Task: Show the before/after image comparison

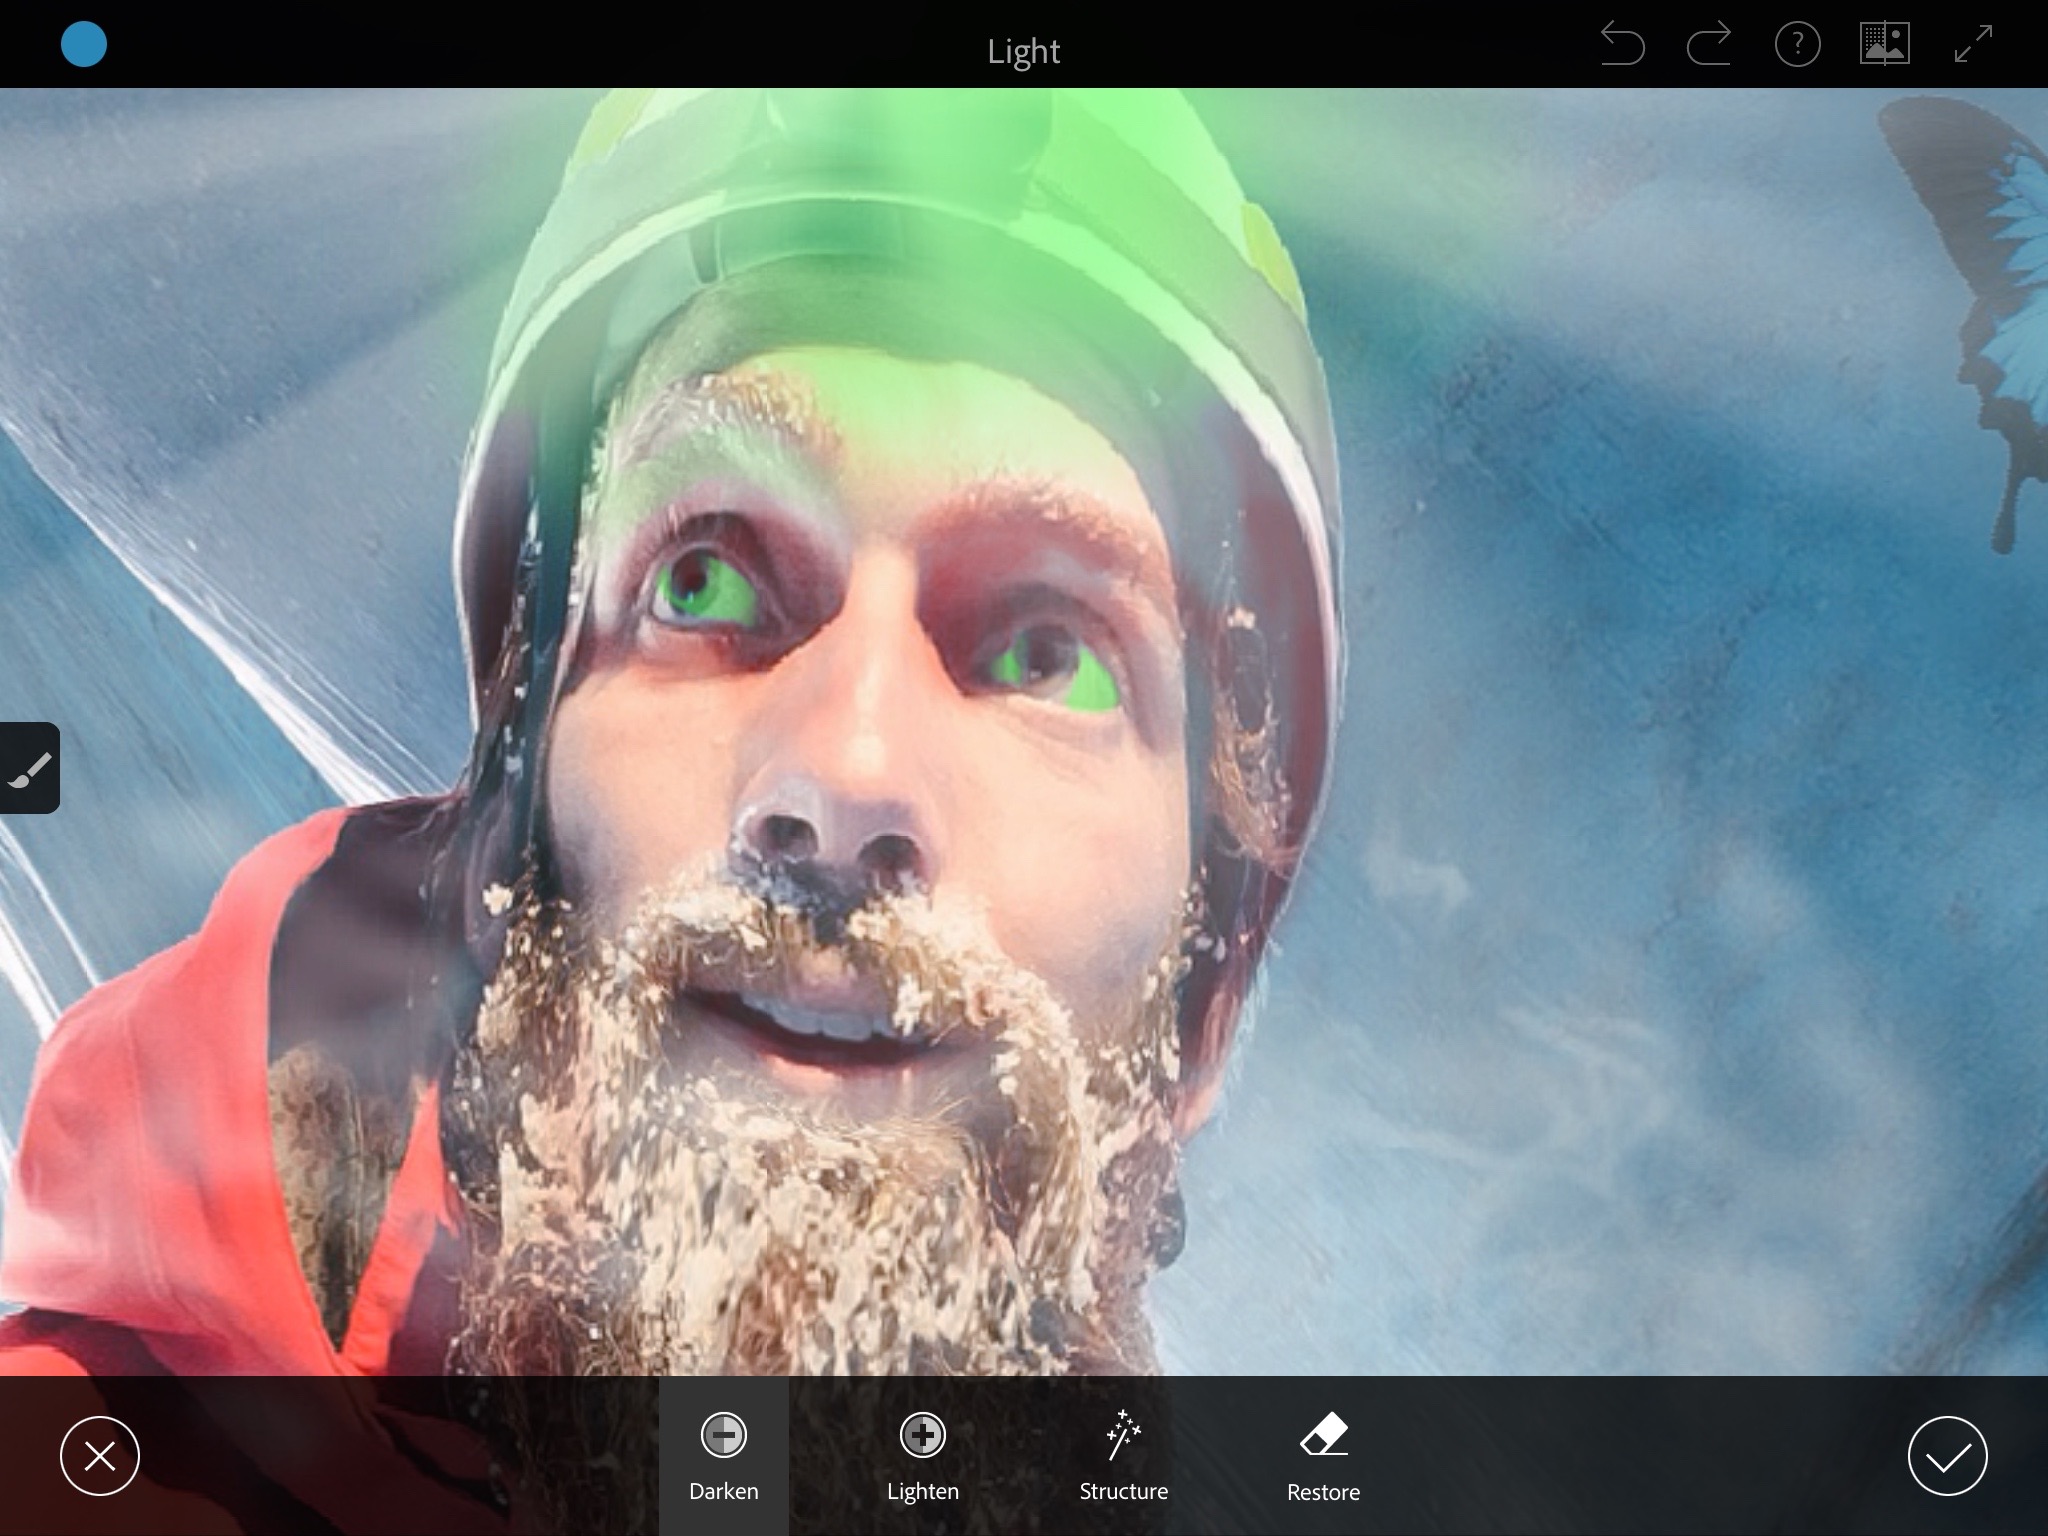Action: 1885,45
